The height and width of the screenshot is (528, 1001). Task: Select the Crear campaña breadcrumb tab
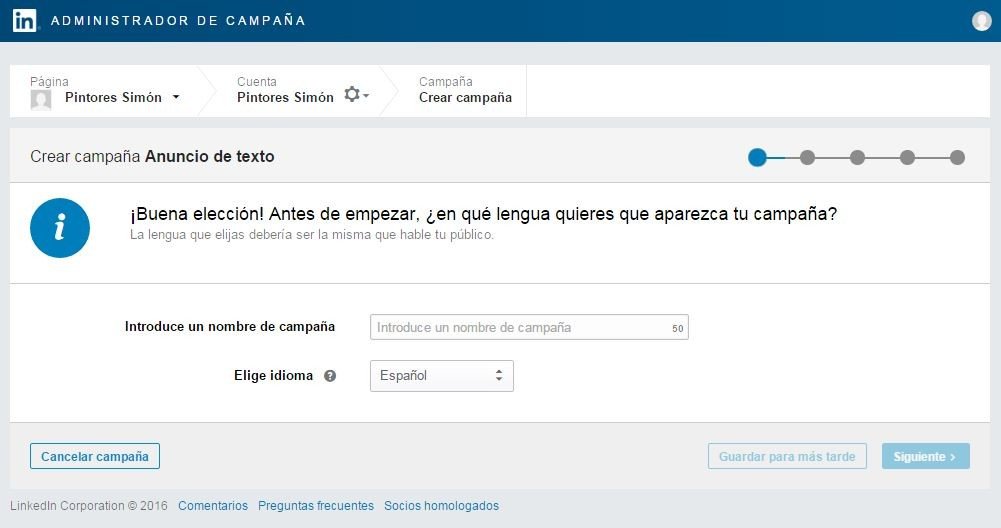pos(465,97)
